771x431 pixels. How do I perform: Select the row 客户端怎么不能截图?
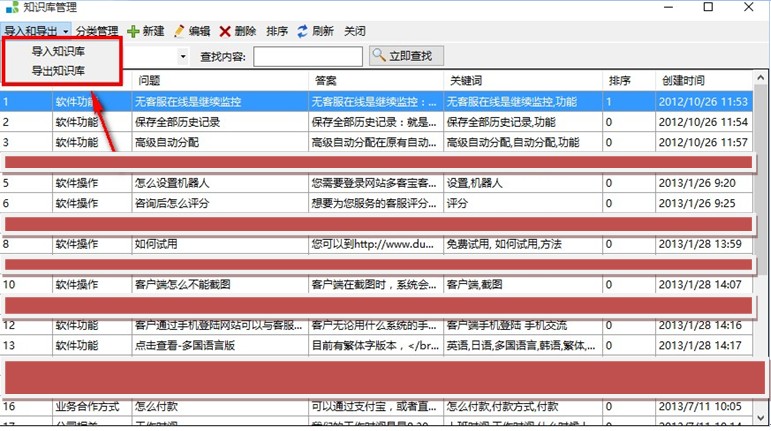(x=220, y=284)
